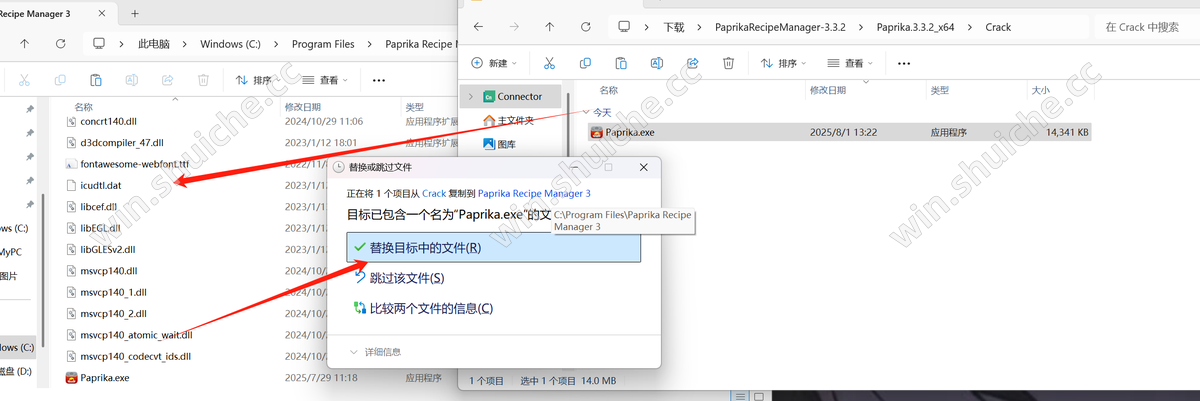Go up one folder in Paprika Recipe Manager window
Viewport: 1200px width, 401px height.
click(x=24, y=44)
